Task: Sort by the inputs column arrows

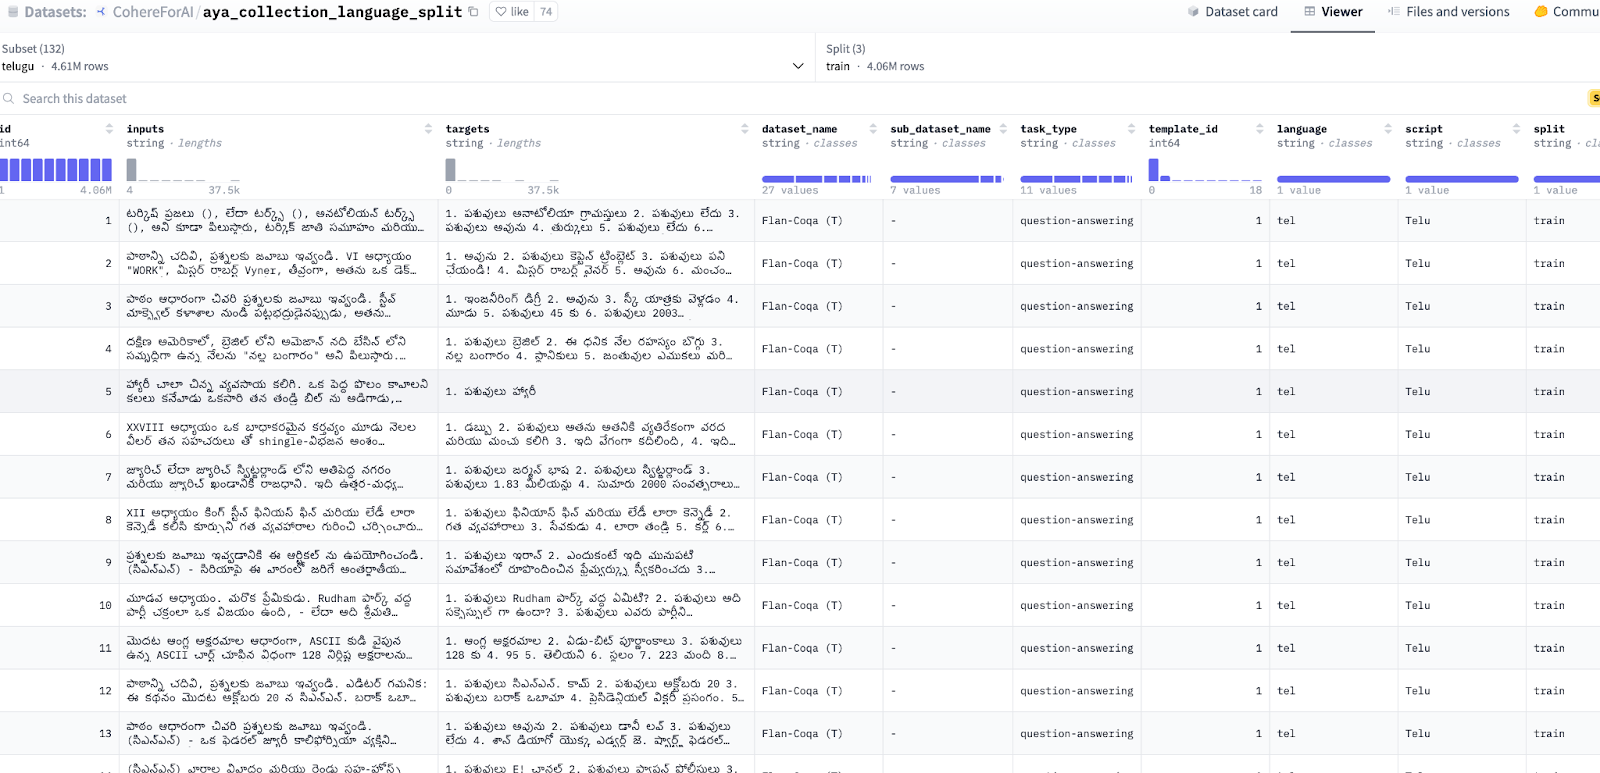Action: tap(428, 129)
